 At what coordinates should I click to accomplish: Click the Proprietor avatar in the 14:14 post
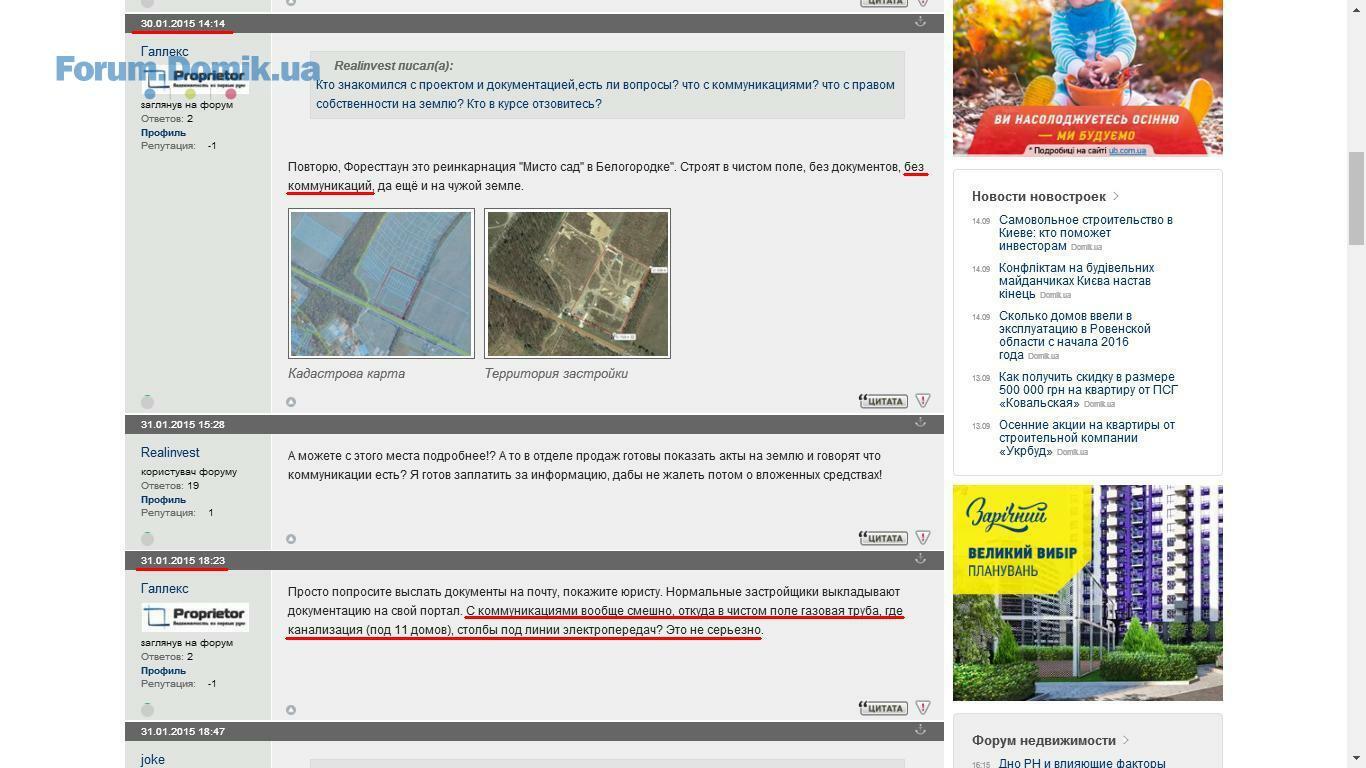(195, 79)
